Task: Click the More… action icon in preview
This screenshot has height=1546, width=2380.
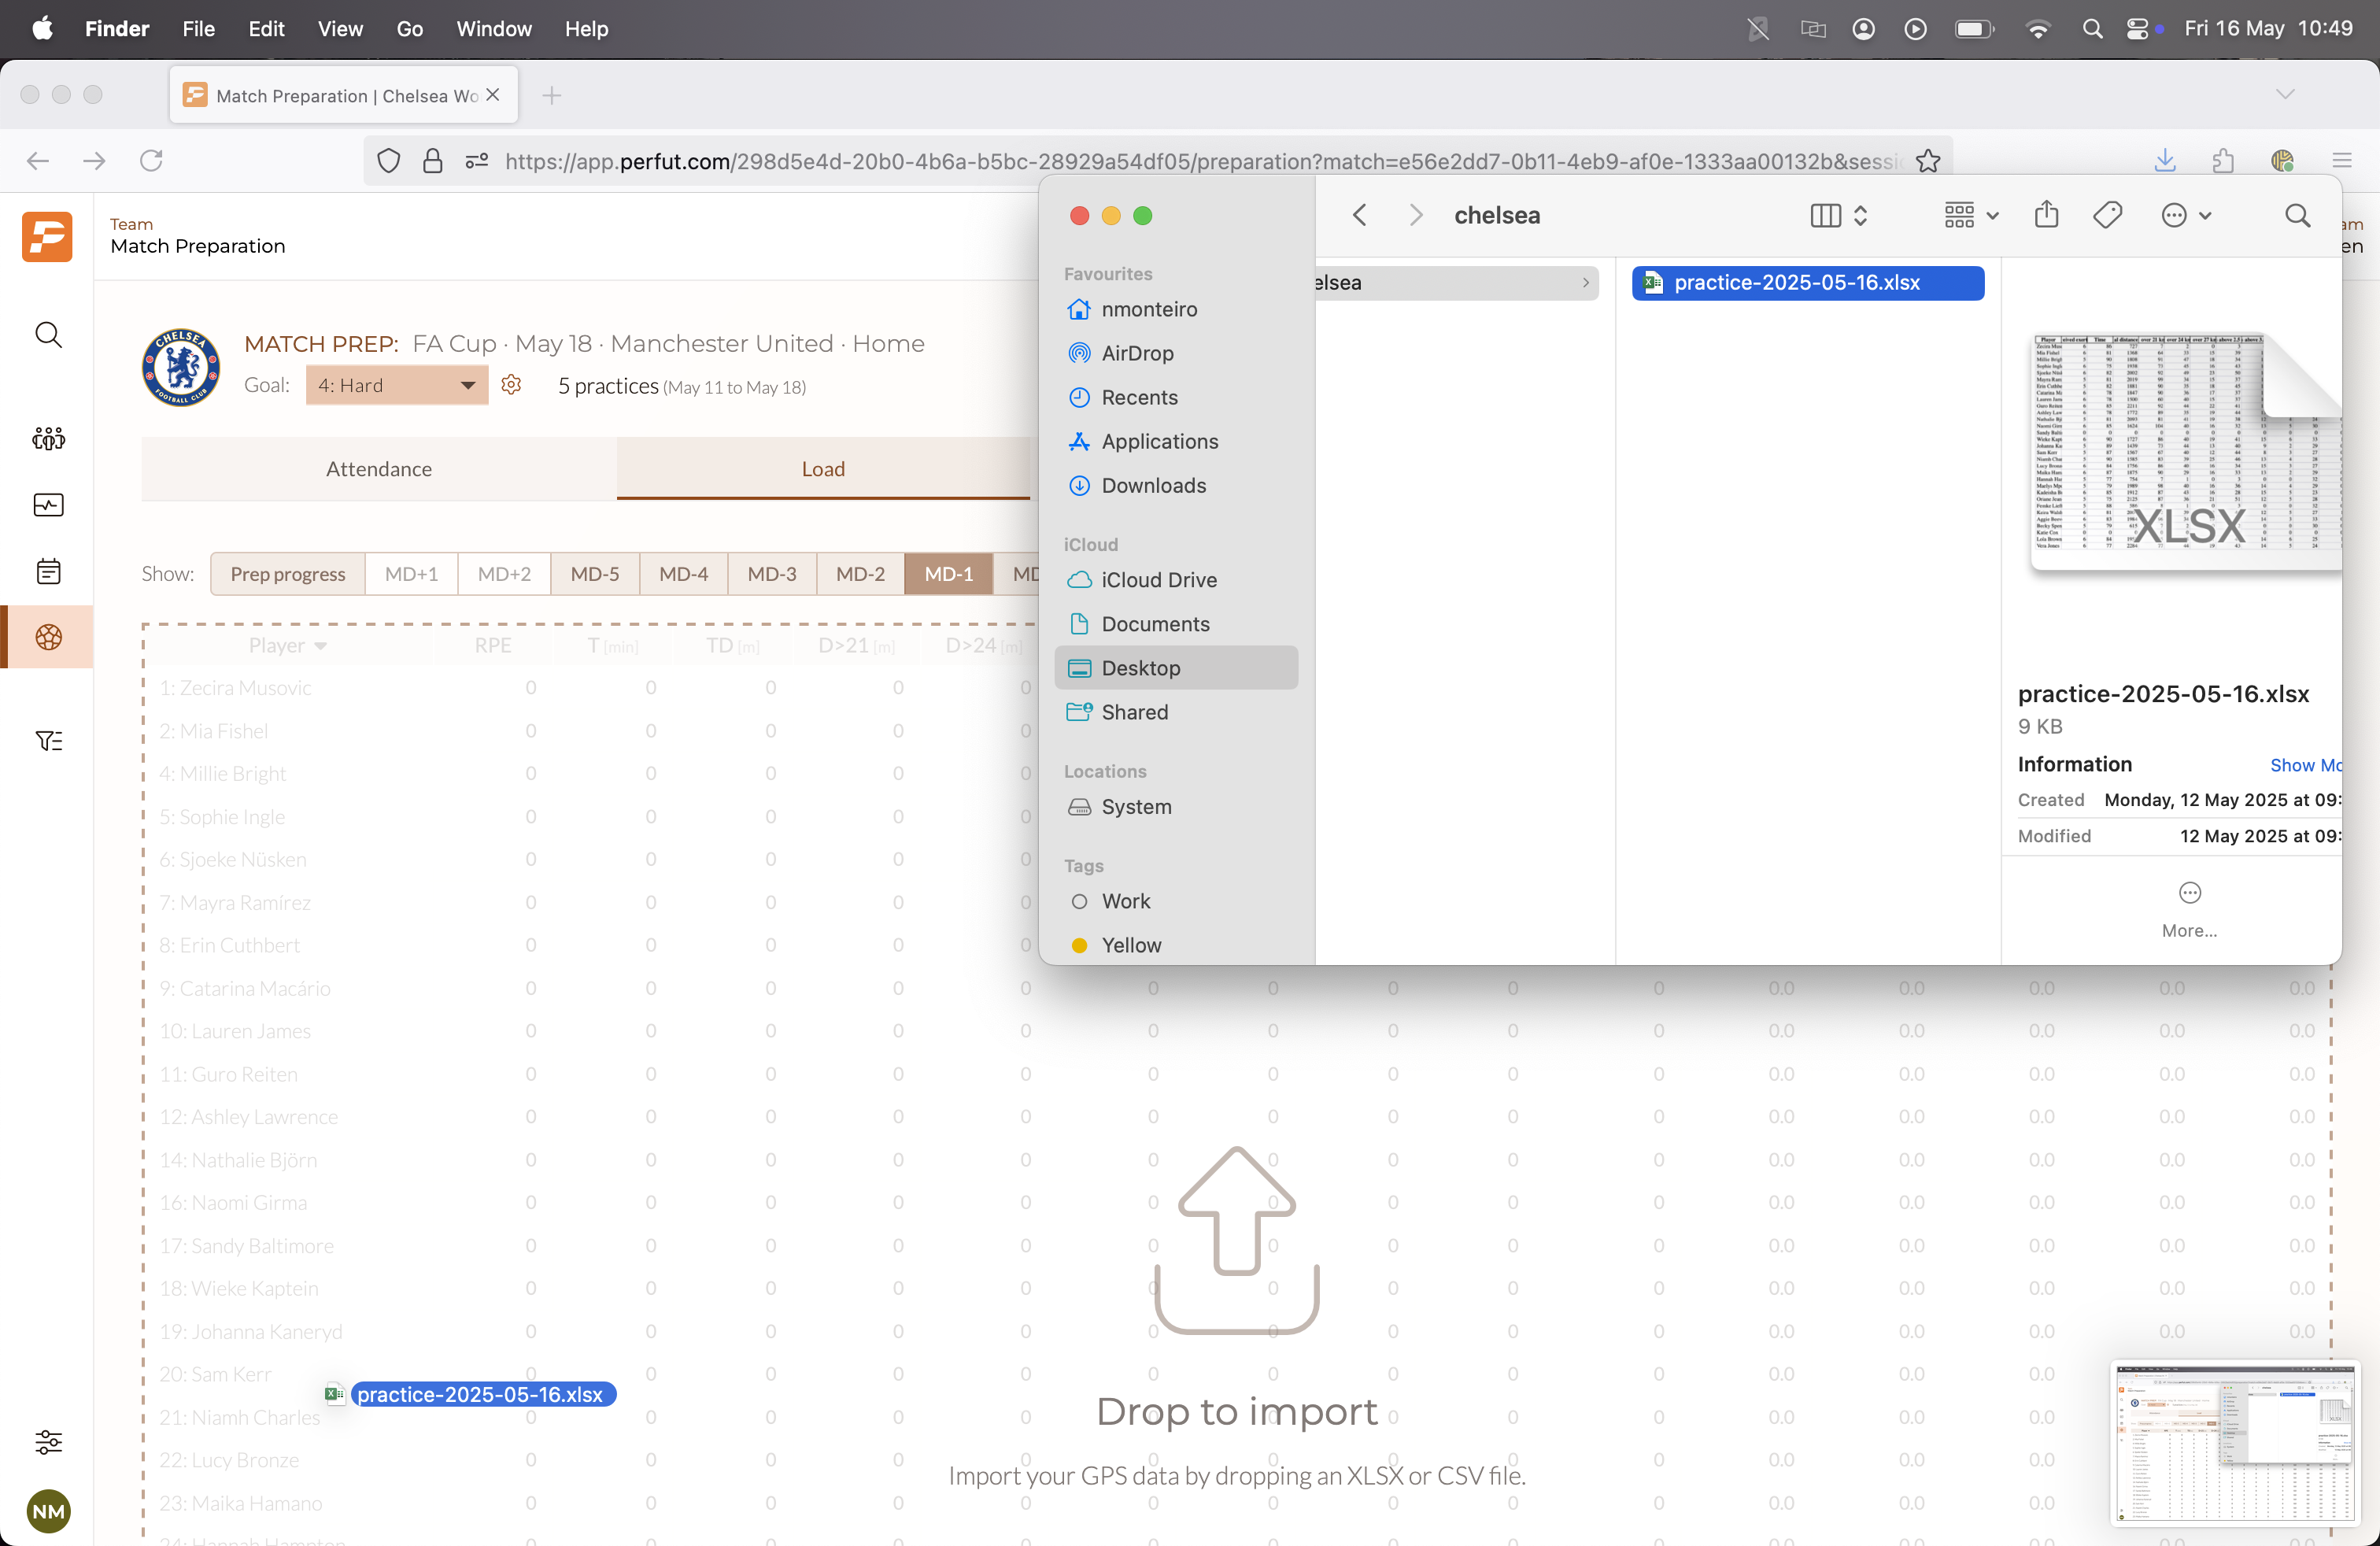Action: click(2189, 892)
